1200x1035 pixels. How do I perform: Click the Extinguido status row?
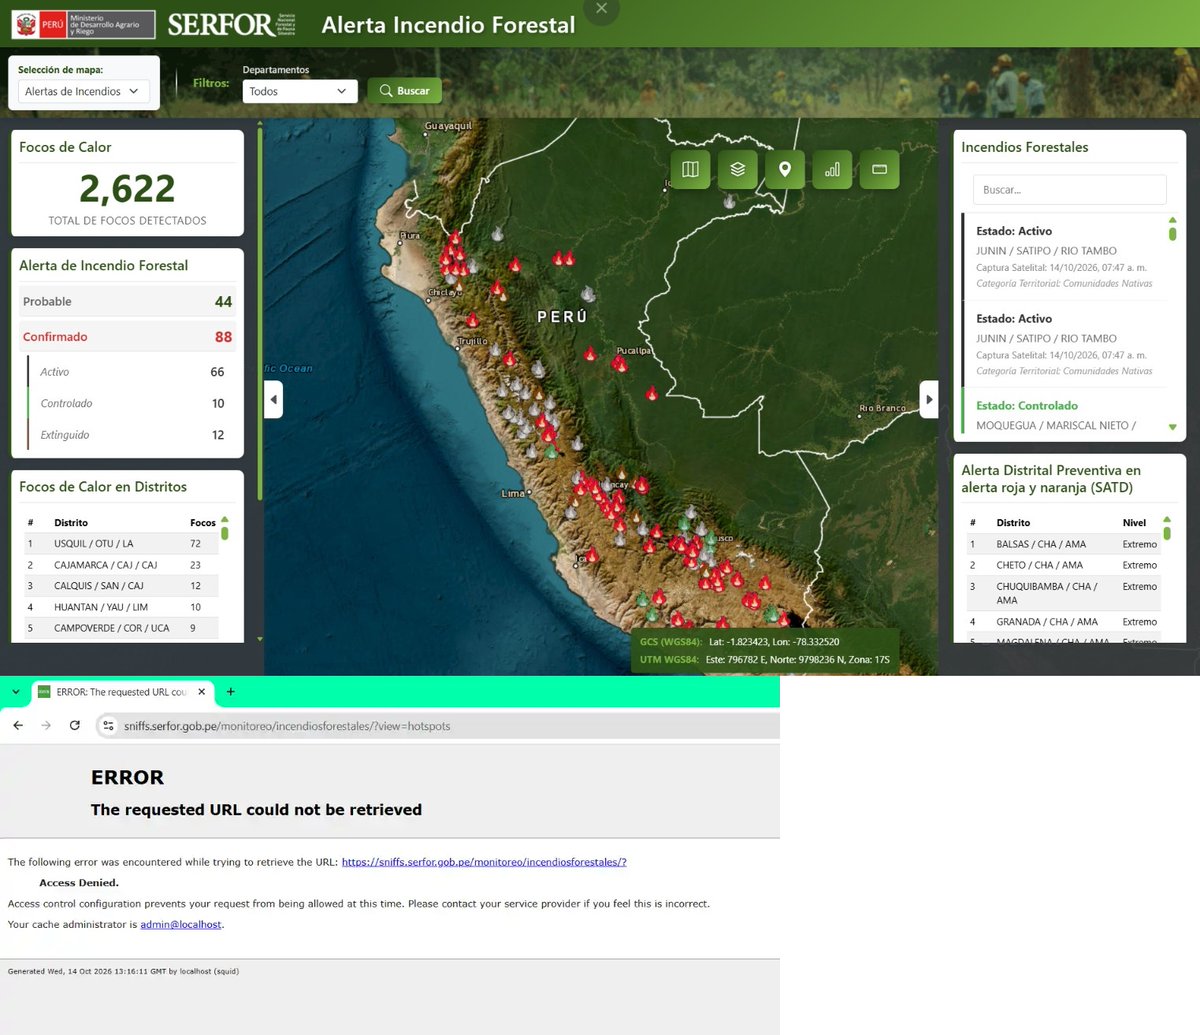point(132,435)
